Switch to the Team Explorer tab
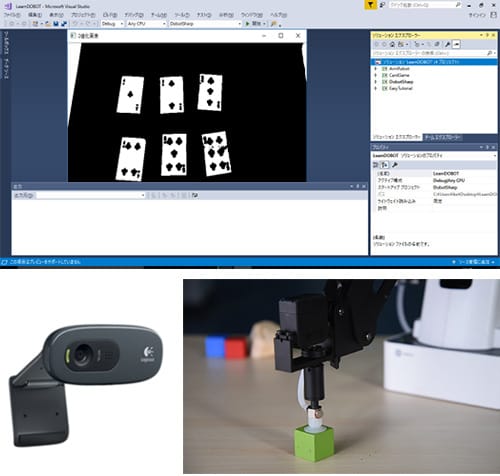Viewport: 500px width, 476px height. tap(443, 137)
